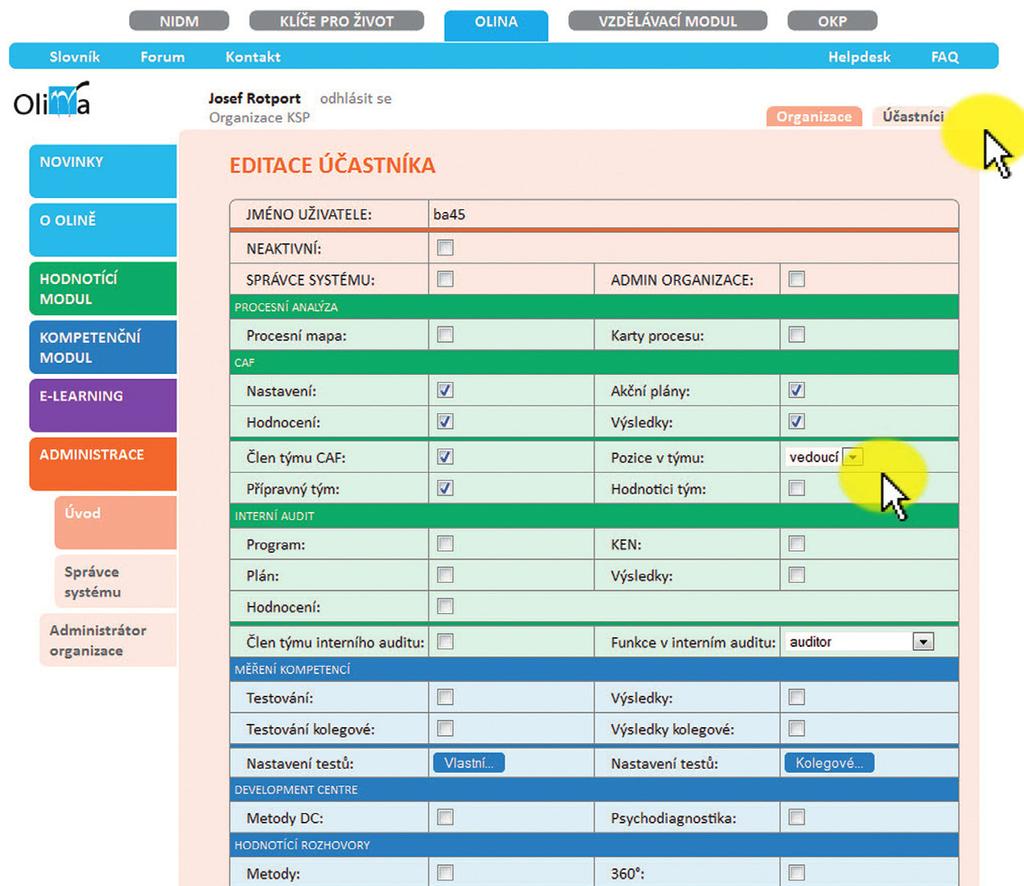The height and width of the screenshot is (886, 1024).
Task: Open ADMINISTRACE sidebar section
Action: (103, 464)
